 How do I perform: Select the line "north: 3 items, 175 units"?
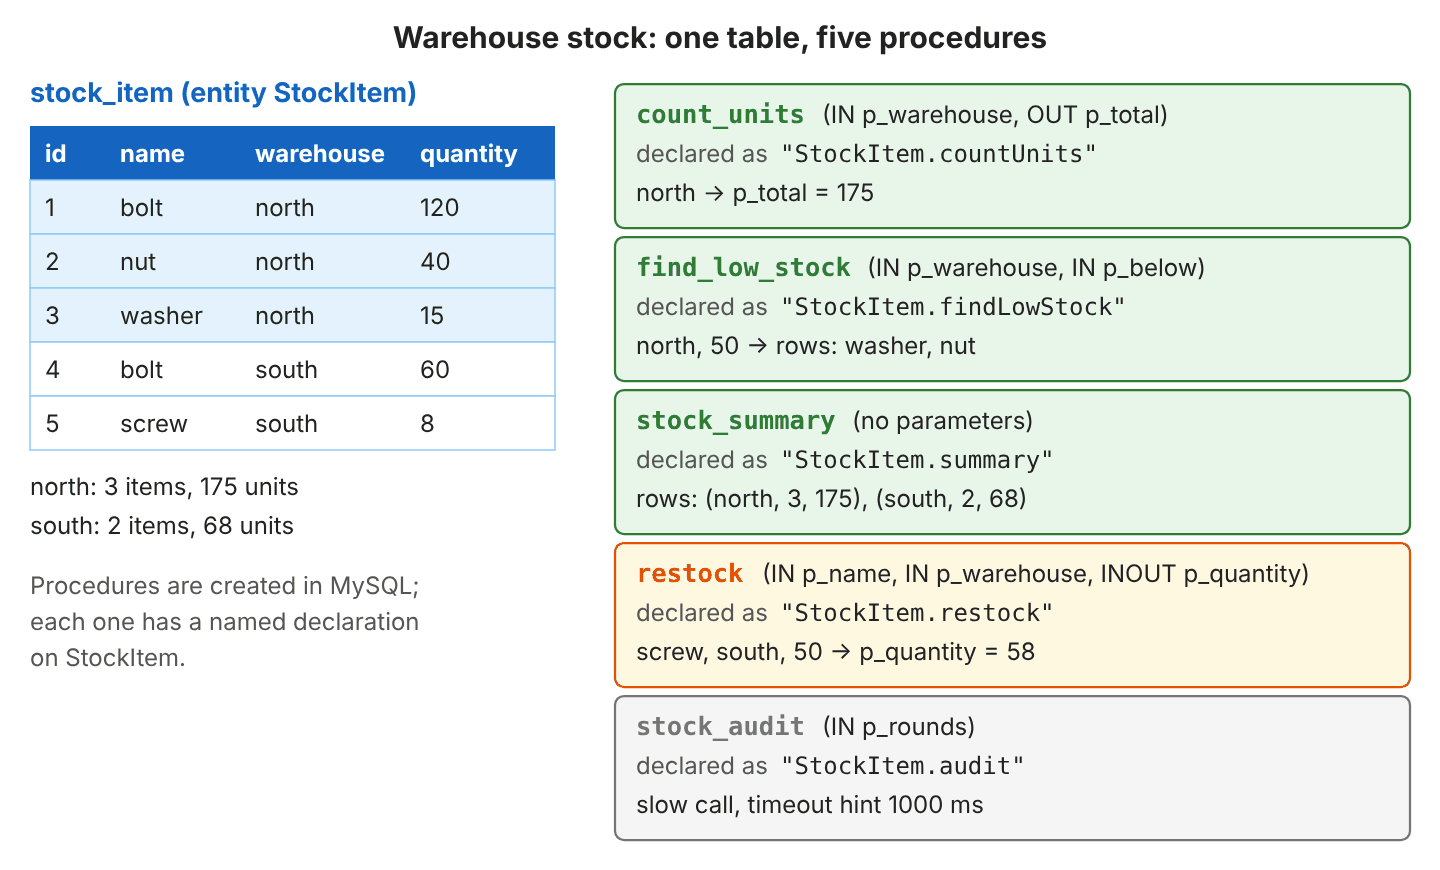[164, 487]
